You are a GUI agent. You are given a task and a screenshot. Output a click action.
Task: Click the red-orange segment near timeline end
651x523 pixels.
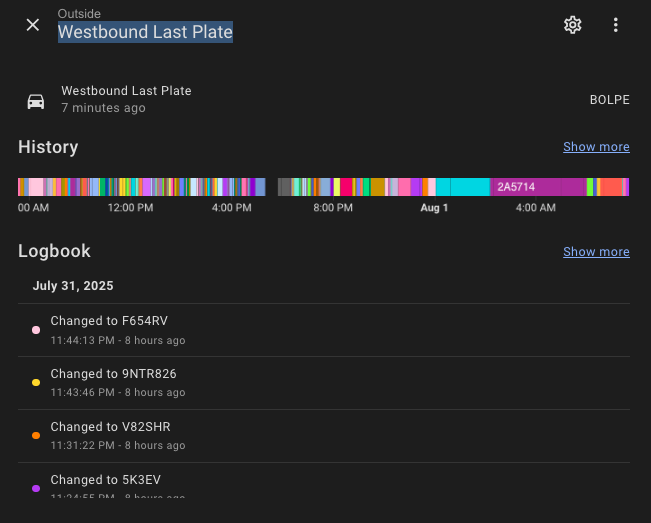click(611, 187)
